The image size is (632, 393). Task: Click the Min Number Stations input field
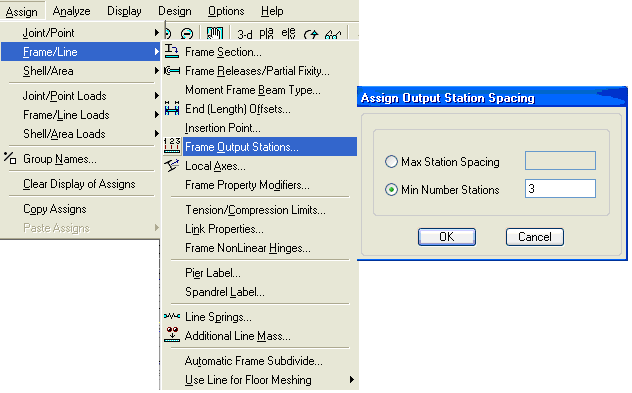tap(560, 189)
